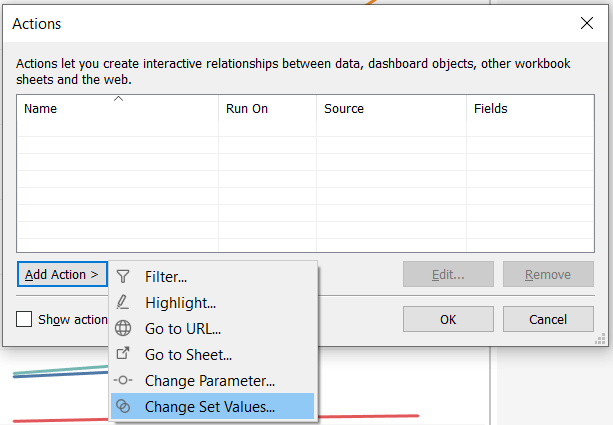
Task: Click the Name column header
Action: (x=118, y=108)
